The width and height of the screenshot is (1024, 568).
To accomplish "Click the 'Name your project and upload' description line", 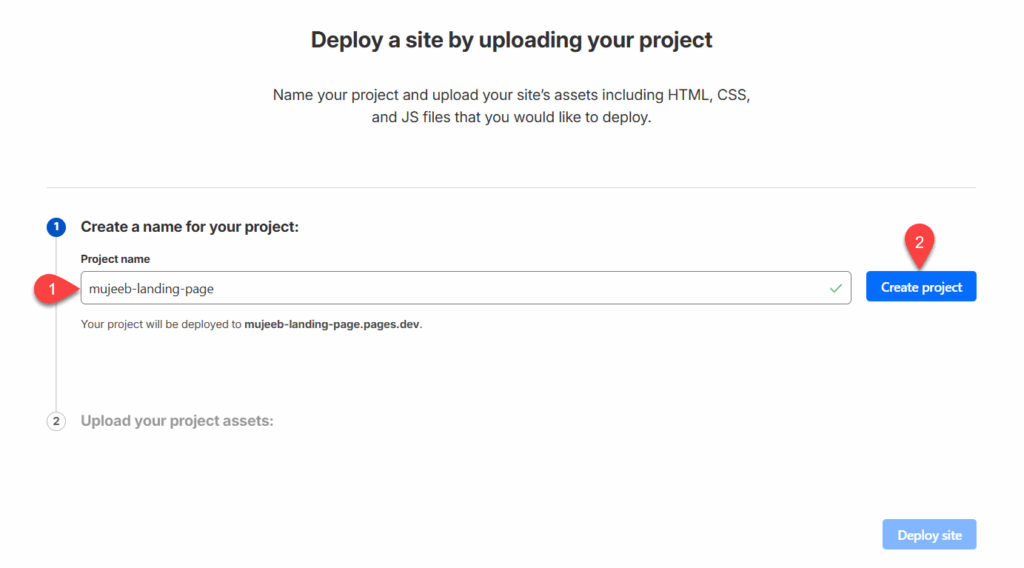I will coord(511,95).
